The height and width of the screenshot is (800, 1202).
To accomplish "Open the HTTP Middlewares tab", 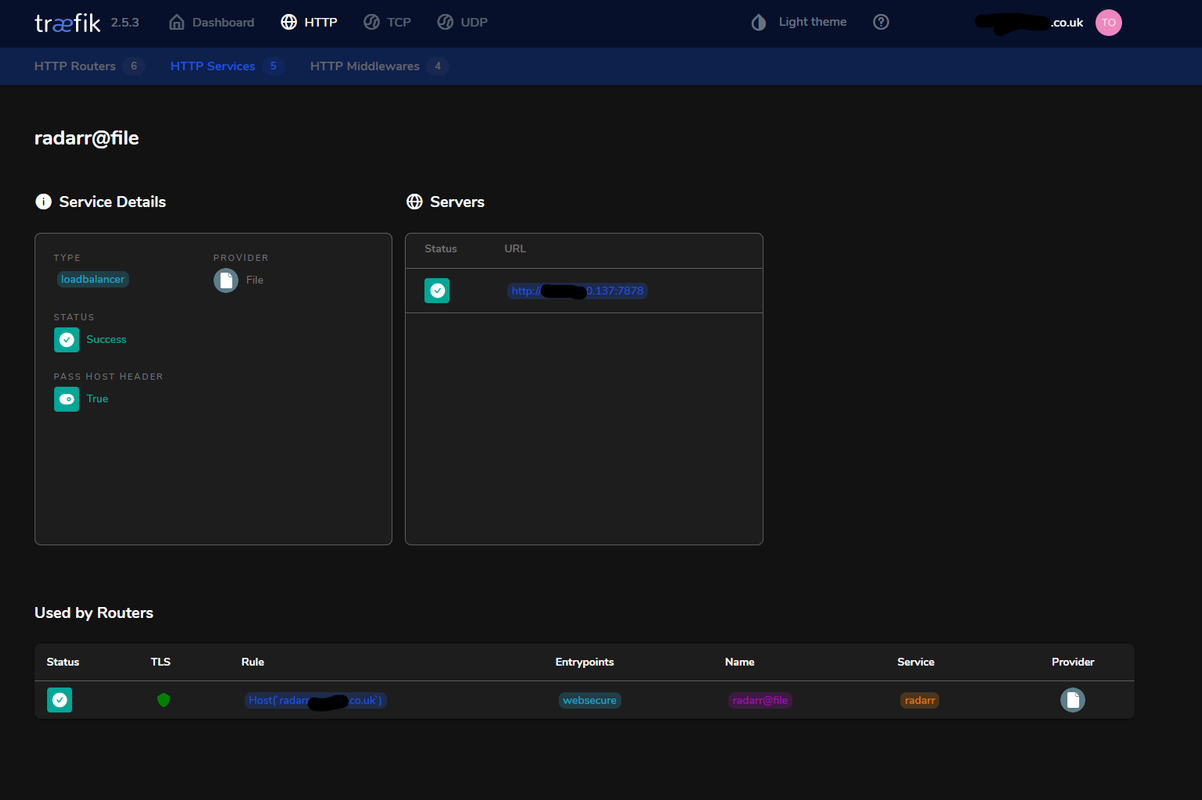I will tap(379, 66).
